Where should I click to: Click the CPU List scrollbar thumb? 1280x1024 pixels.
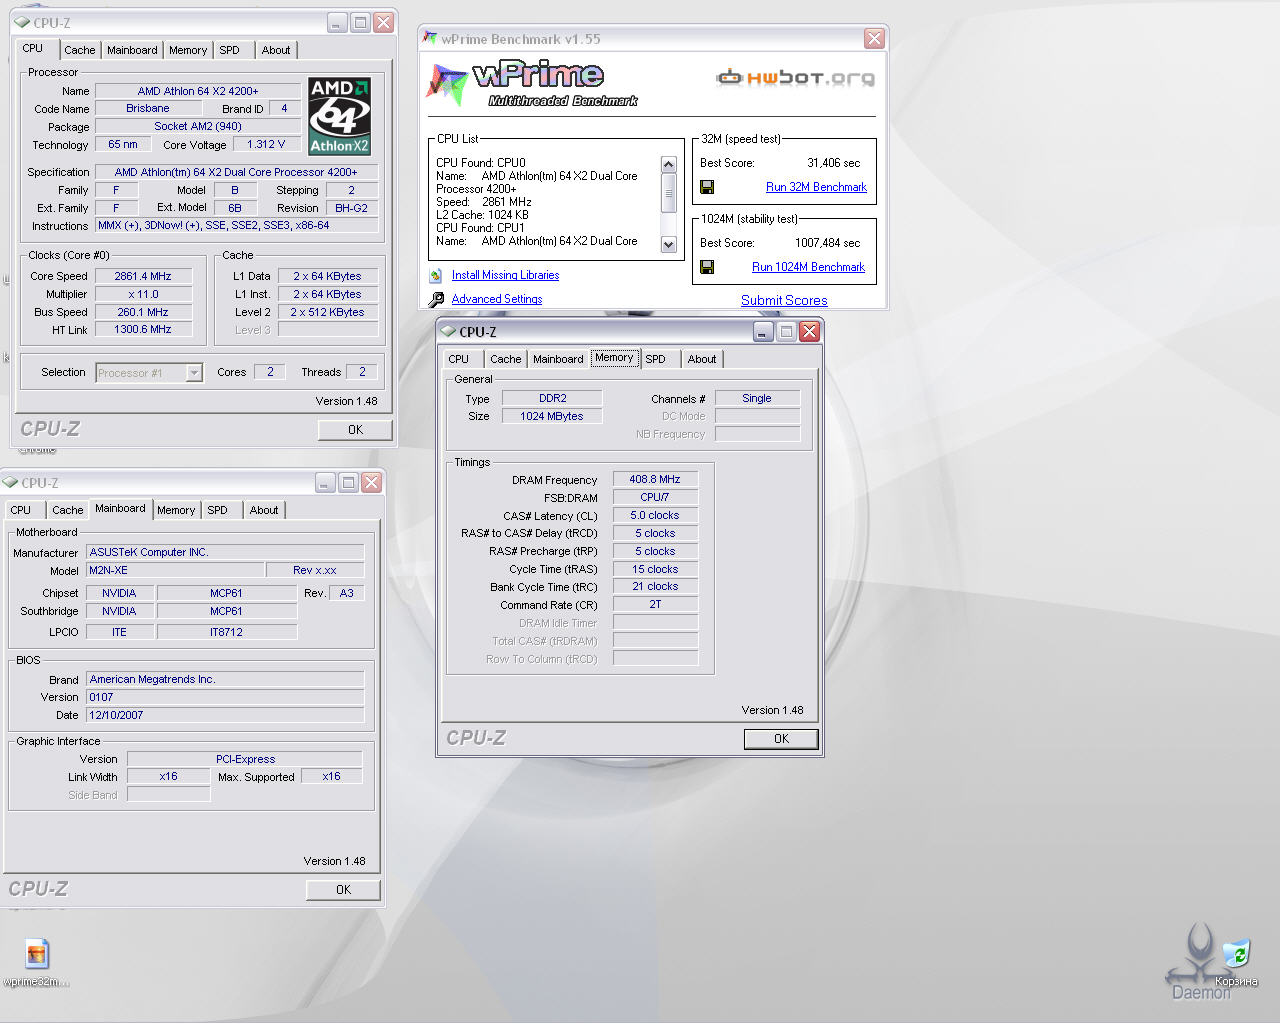pyautogui.click(x=669, y=193)
